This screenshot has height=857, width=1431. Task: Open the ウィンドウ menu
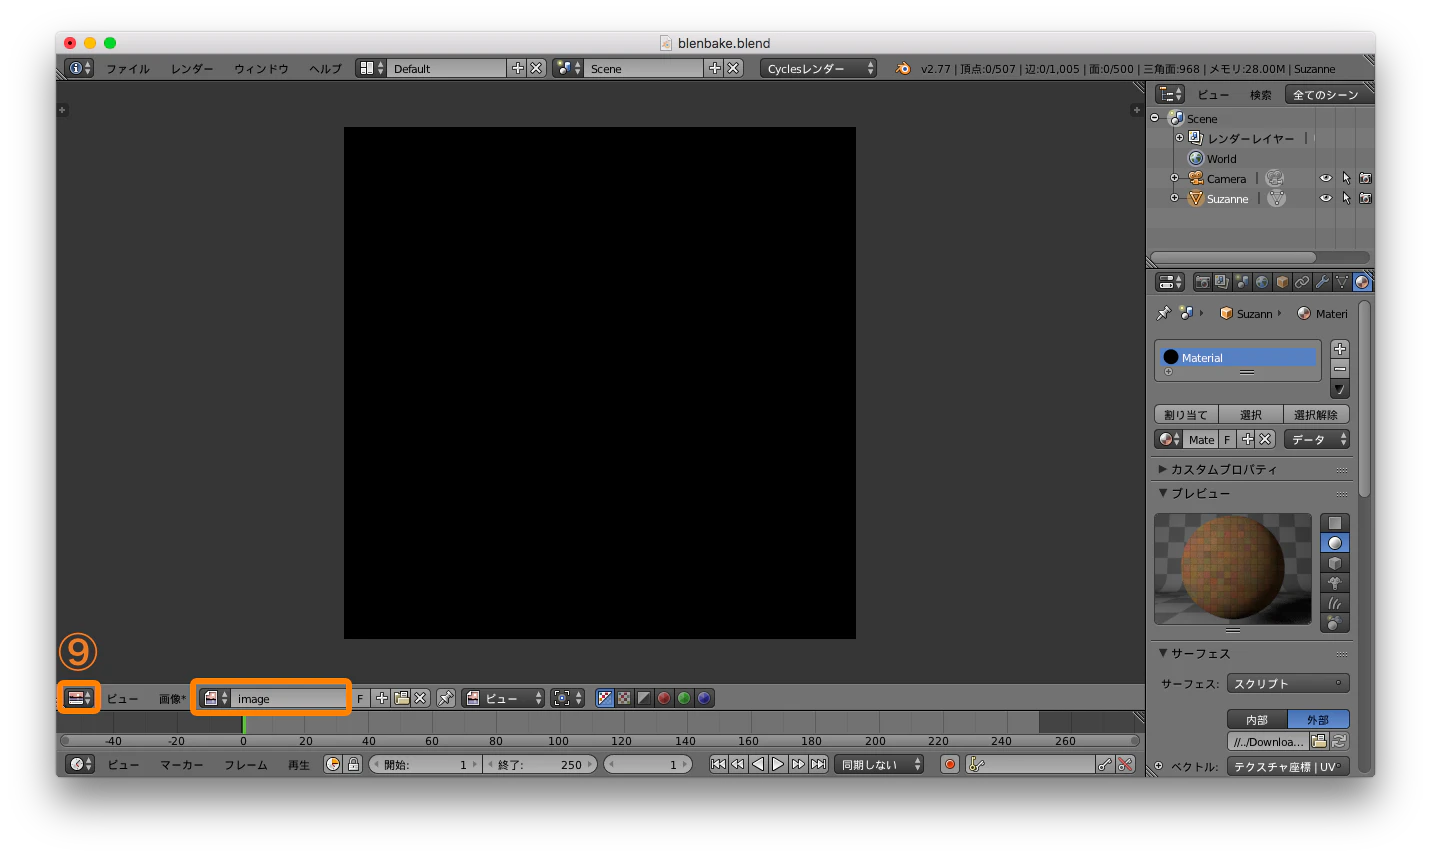(x=261, y=69)
